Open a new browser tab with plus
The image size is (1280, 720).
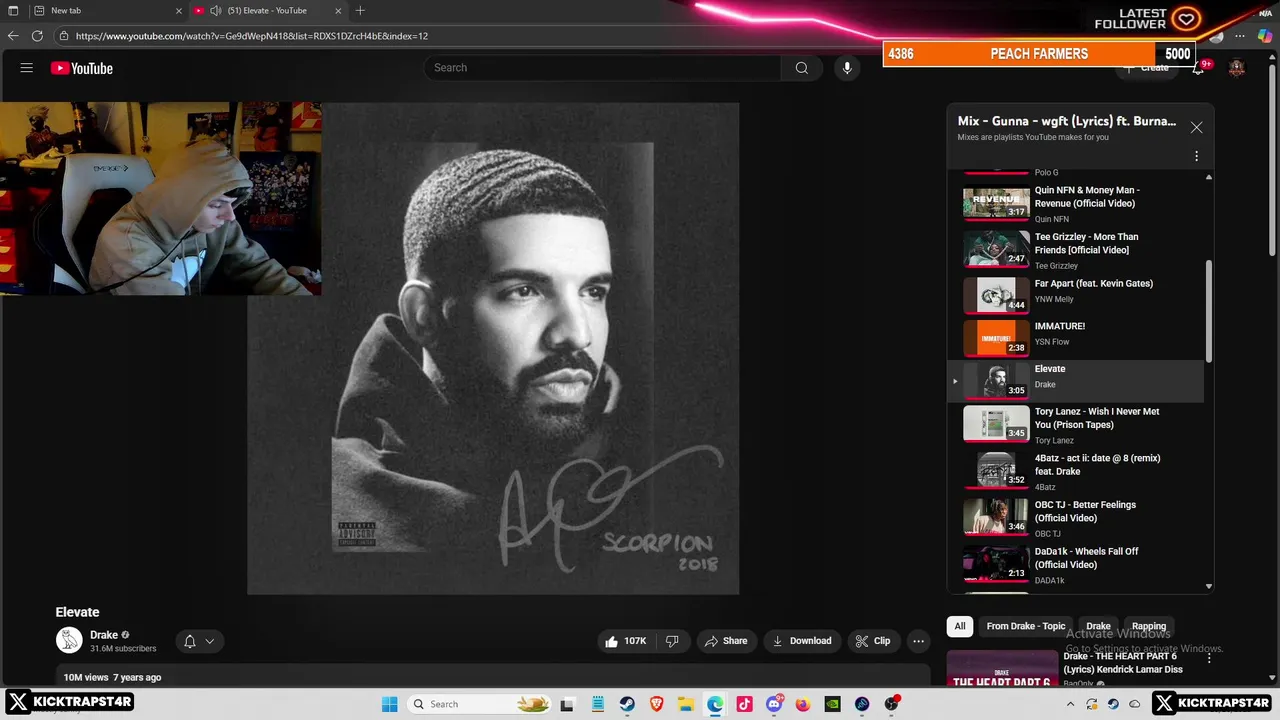[360, 10]
